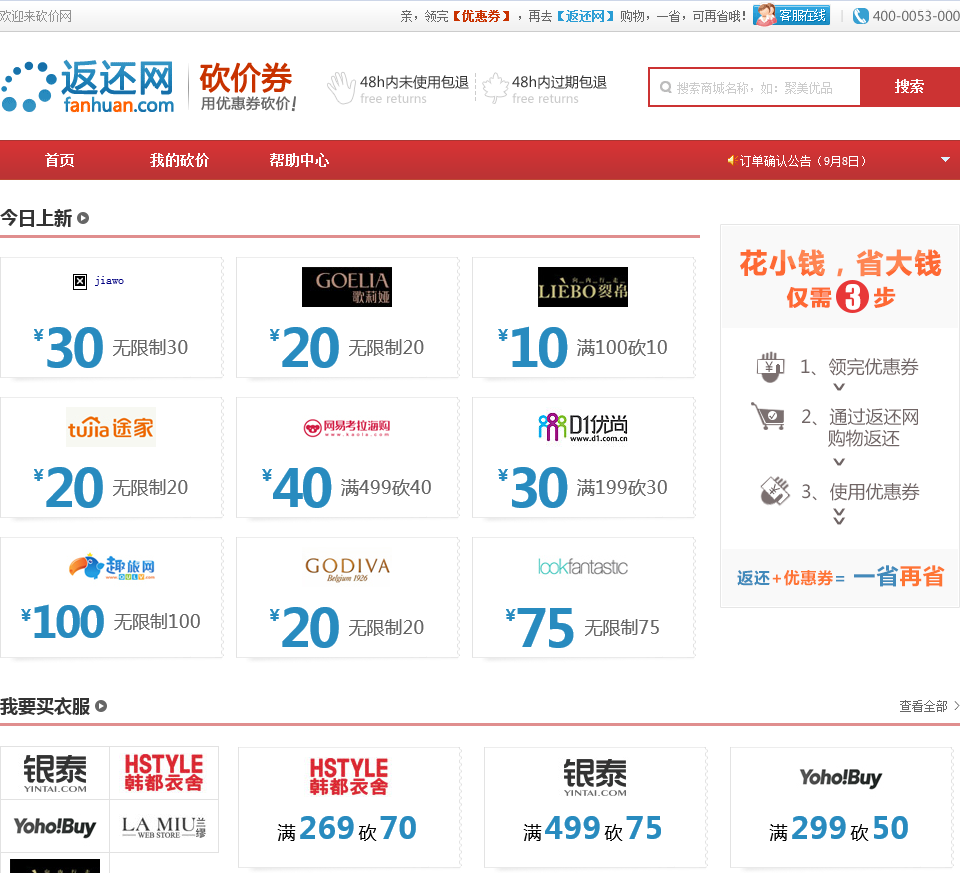
Task: Click the 欢迎来砍价网 text
Action: pos(36,17)
